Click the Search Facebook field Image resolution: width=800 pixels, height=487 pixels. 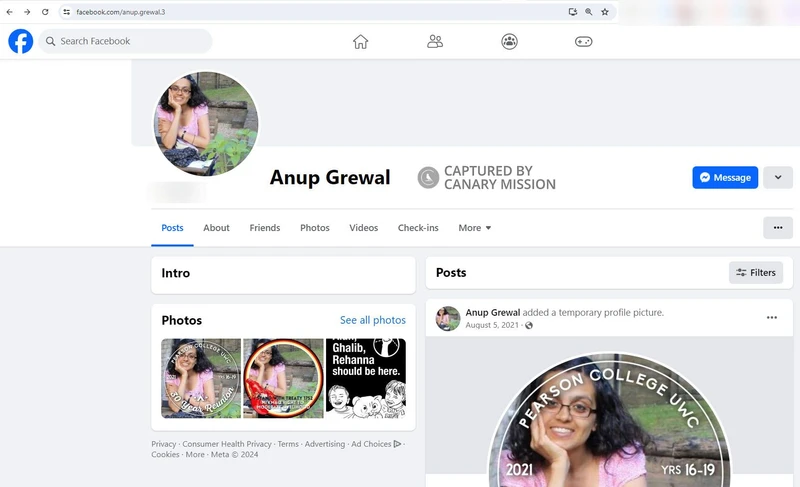(x=125, y=41)
